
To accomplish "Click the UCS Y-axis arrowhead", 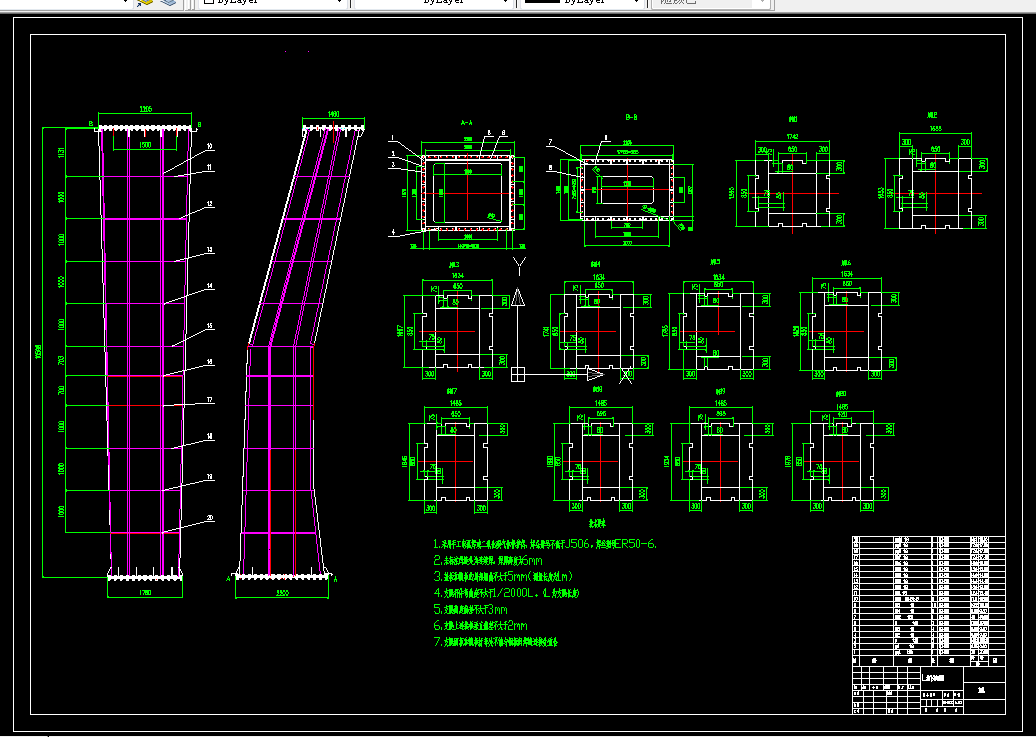I will click(x=518, y=297).
